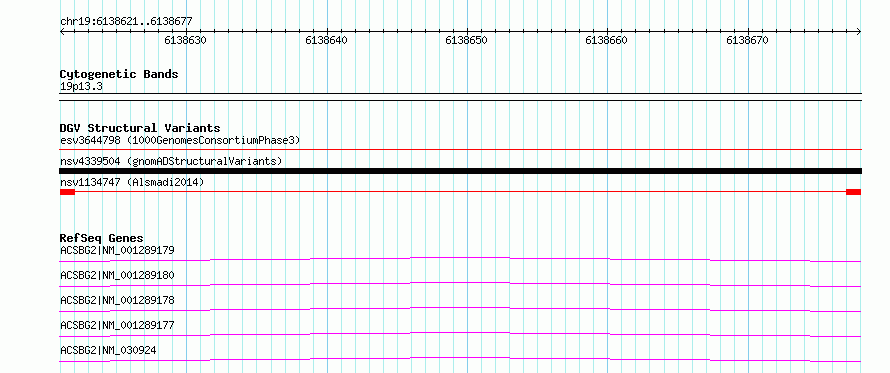Click right red block of nsv1134747
The image size is (890, 373).
tap(854, 192)
